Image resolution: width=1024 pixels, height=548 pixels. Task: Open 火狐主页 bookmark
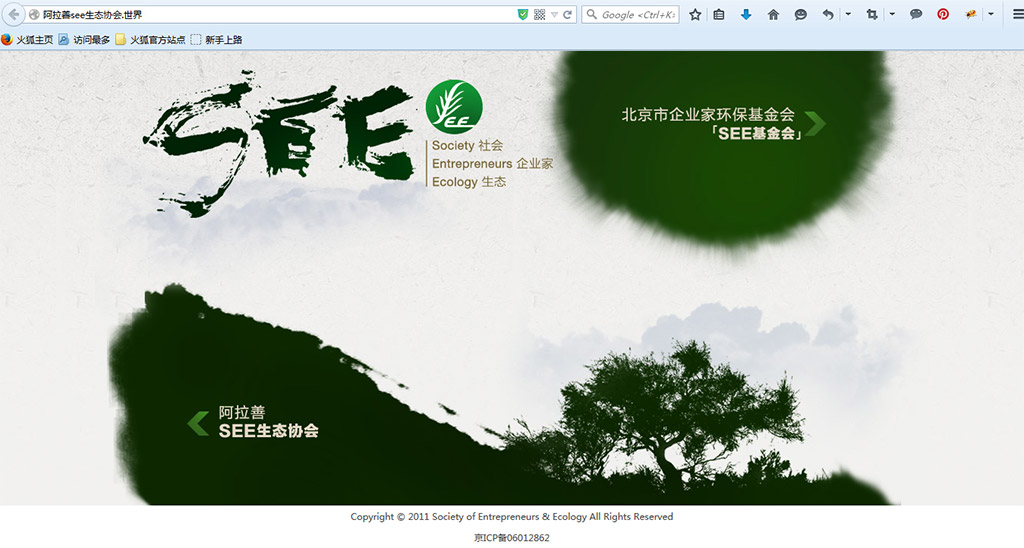[27, 40]
